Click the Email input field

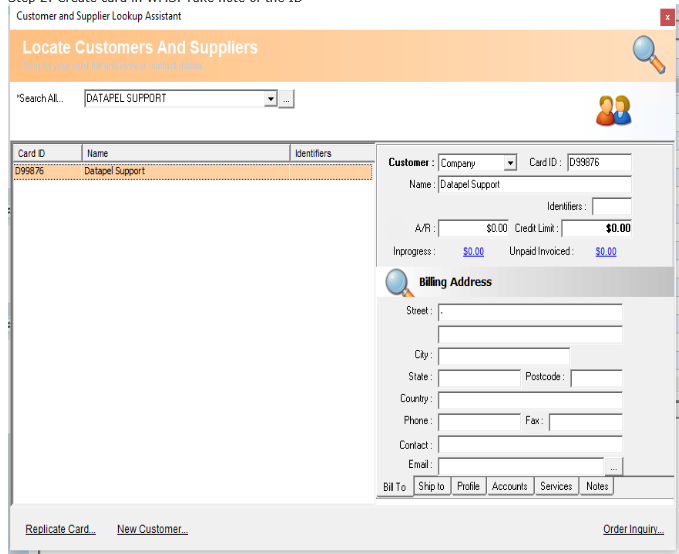click(x=521, y=467)
